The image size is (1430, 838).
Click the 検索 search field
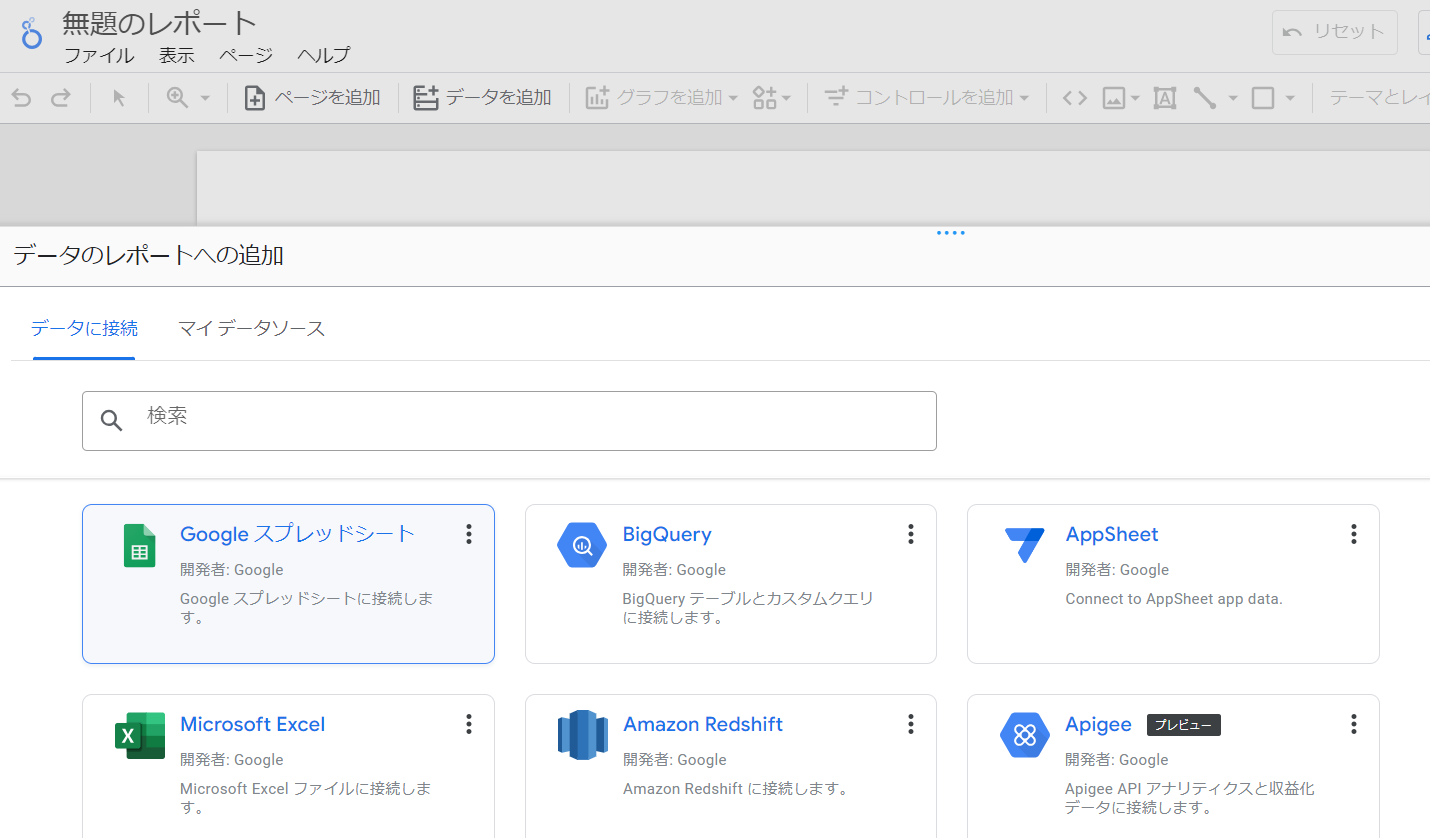pos(509,420)
